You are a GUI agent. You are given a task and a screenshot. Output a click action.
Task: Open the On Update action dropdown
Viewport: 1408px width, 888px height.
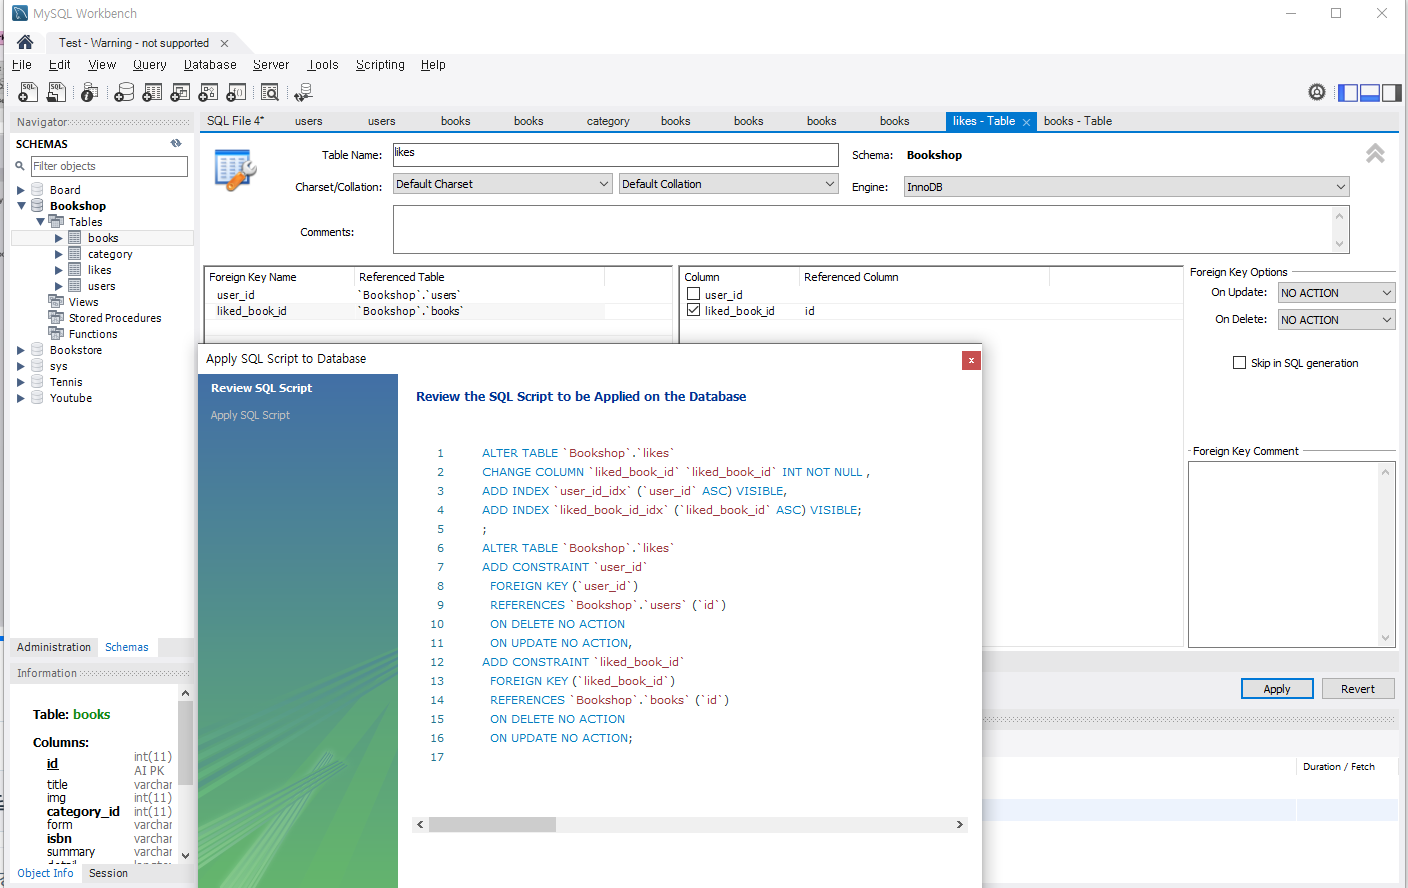(x=1336, y=293)
